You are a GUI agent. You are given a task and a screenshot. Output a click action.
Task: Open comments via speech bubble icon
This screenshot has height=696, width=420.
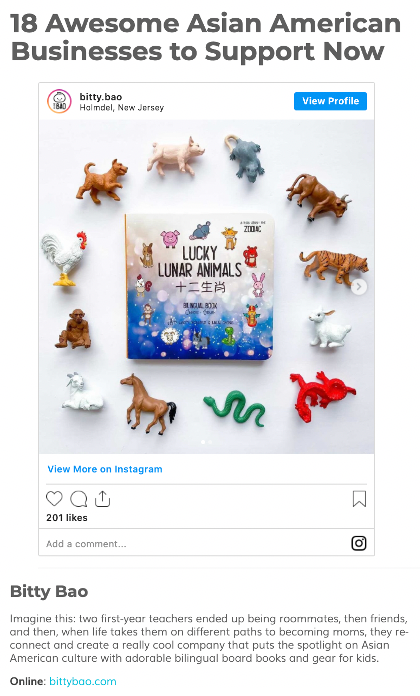coord(79,499)
